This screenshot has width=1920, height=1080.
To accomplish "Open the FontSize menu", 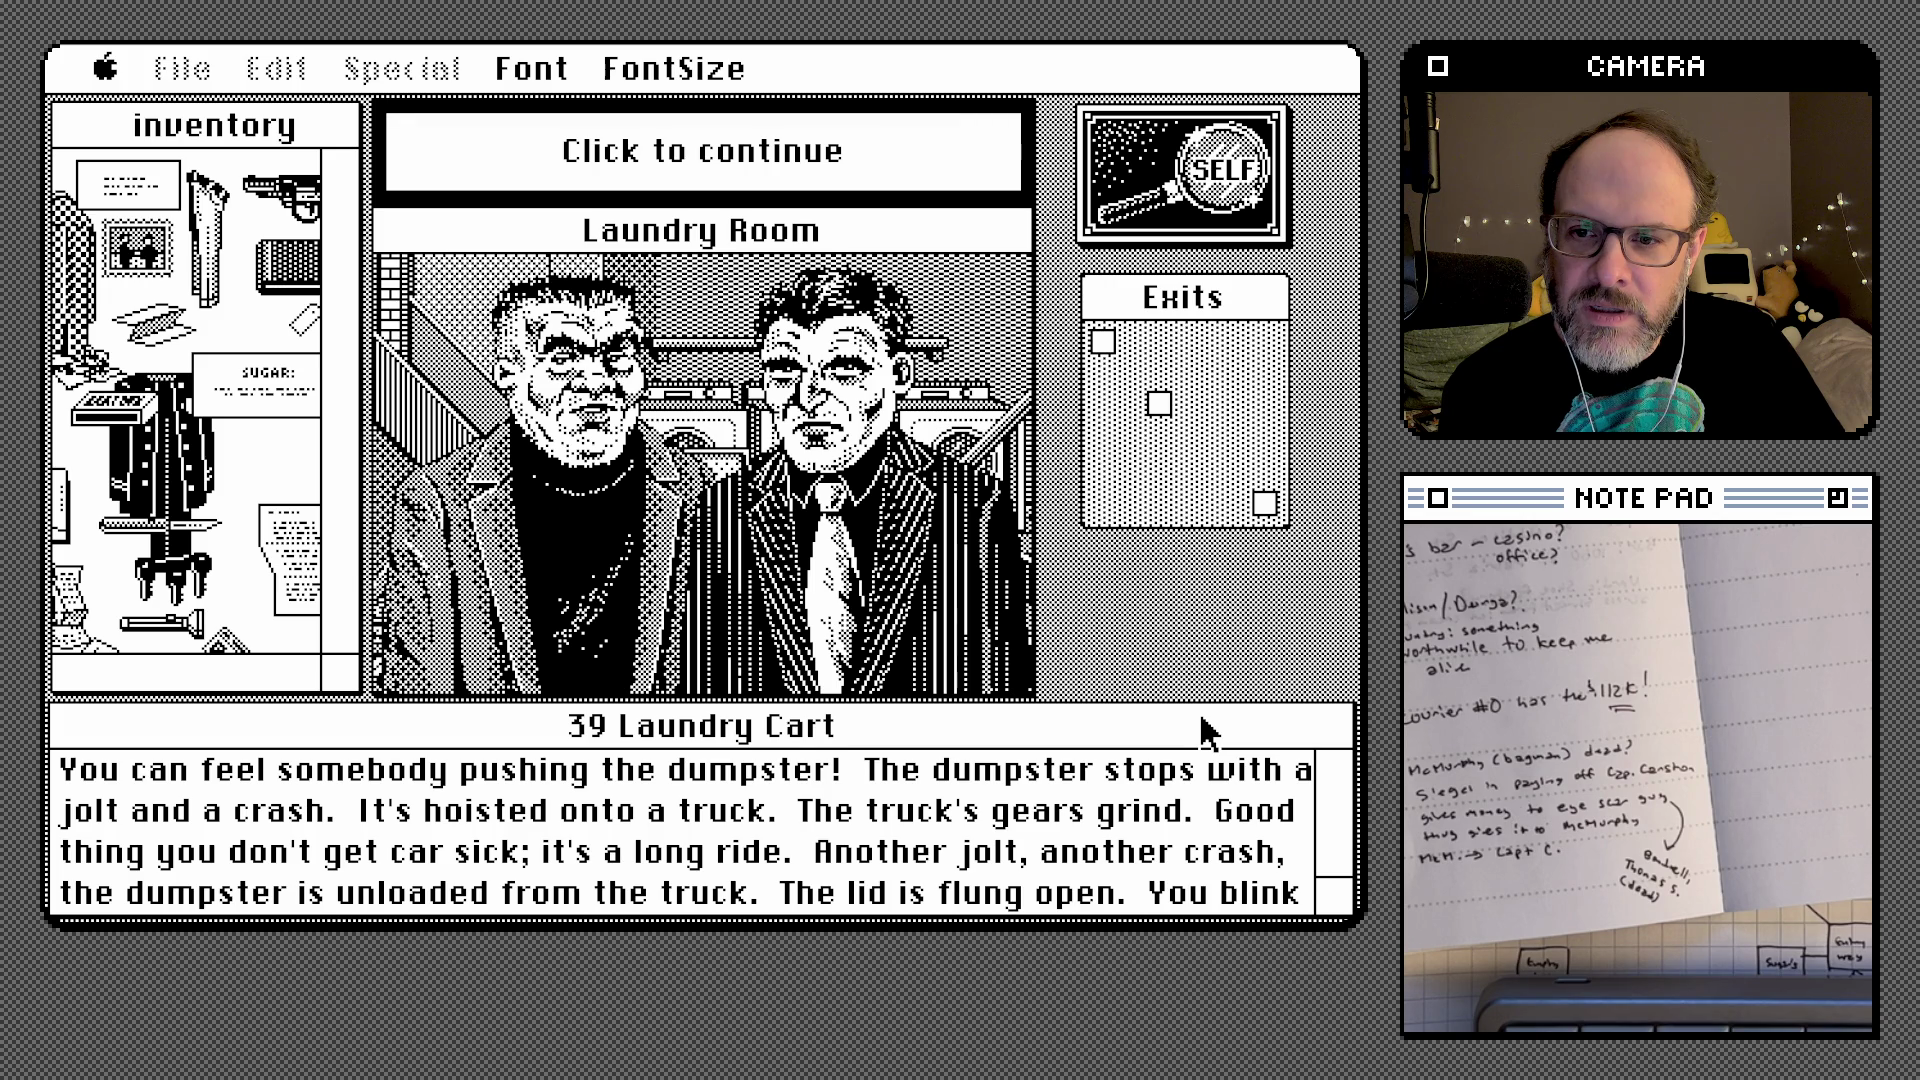I will 673,68.
